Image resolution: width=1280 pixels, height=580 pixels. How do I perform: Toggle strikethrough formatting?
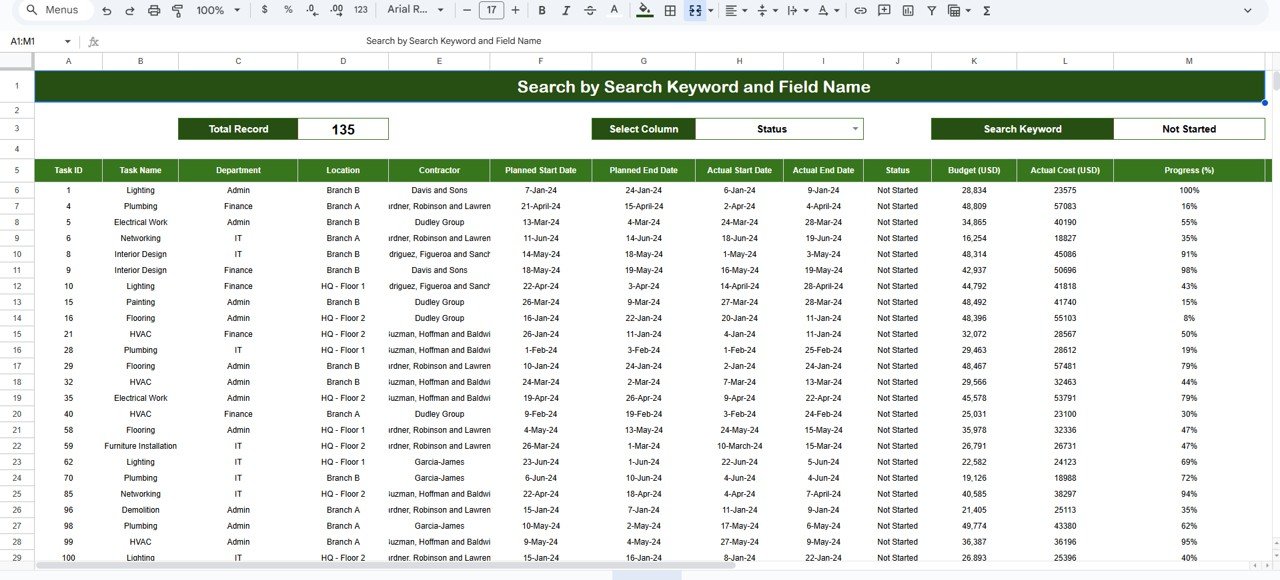(589, 10)
